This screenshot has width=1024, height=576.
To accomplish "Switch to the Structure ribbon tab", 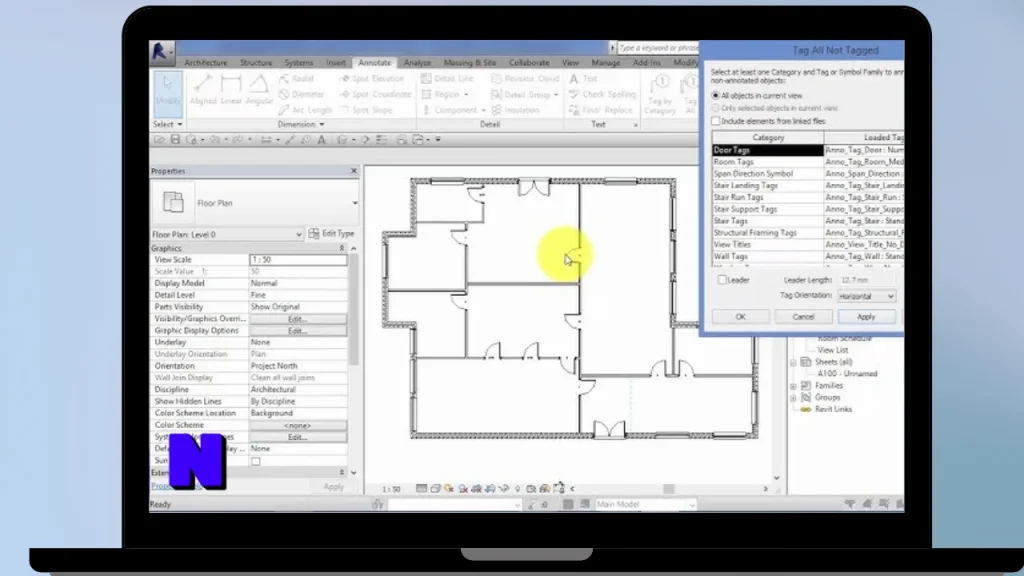I will [x=255, y=63].
